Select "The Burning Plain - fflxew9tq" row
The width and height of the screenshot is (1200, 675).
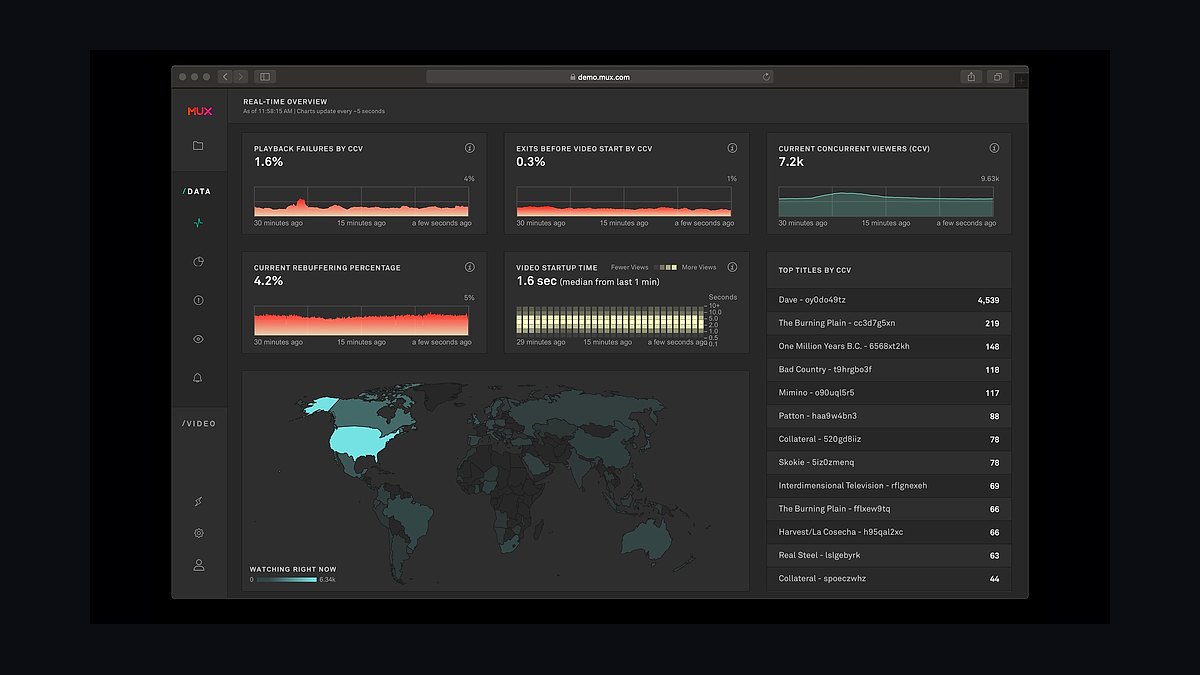[889, 508]
